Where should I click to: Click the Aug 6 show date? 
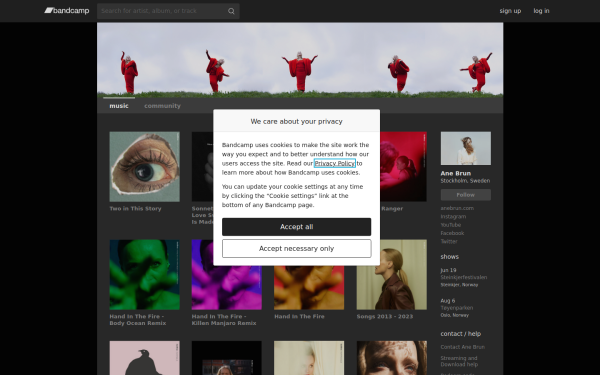448,301
